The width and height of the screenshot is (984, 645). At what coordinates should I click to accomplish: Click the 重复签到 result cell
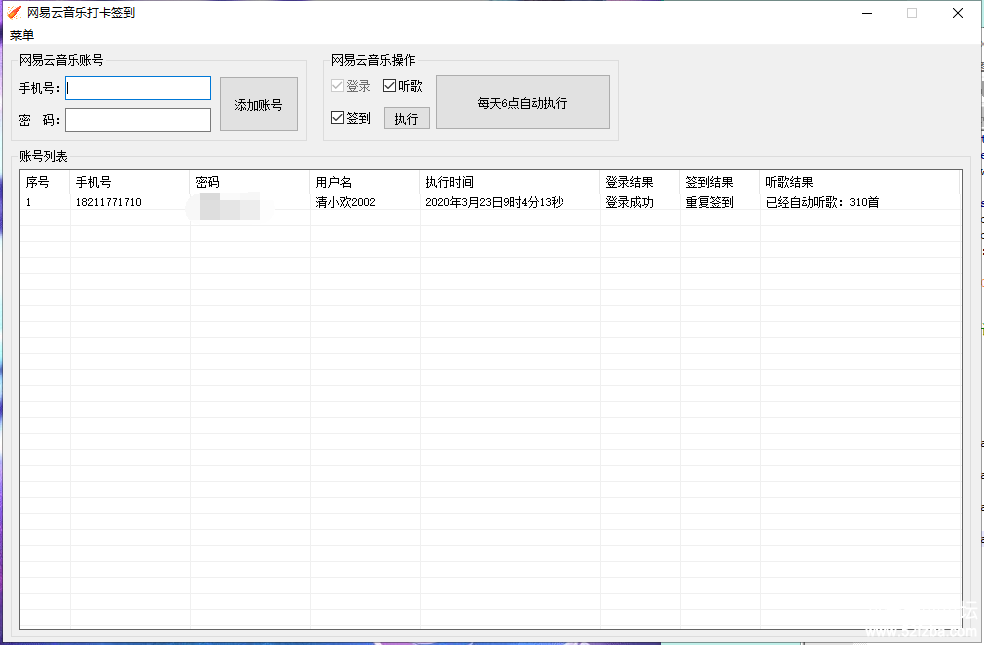(709, 202)
